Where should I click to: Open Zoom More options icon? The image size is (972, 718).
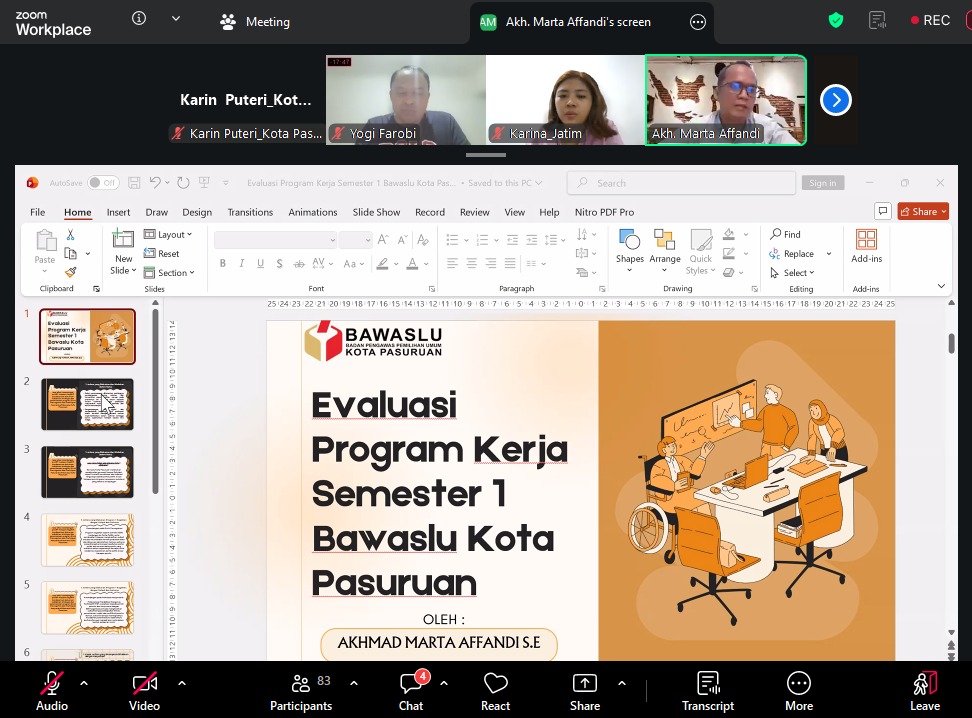pyautogui.click(x=798, y=683)
